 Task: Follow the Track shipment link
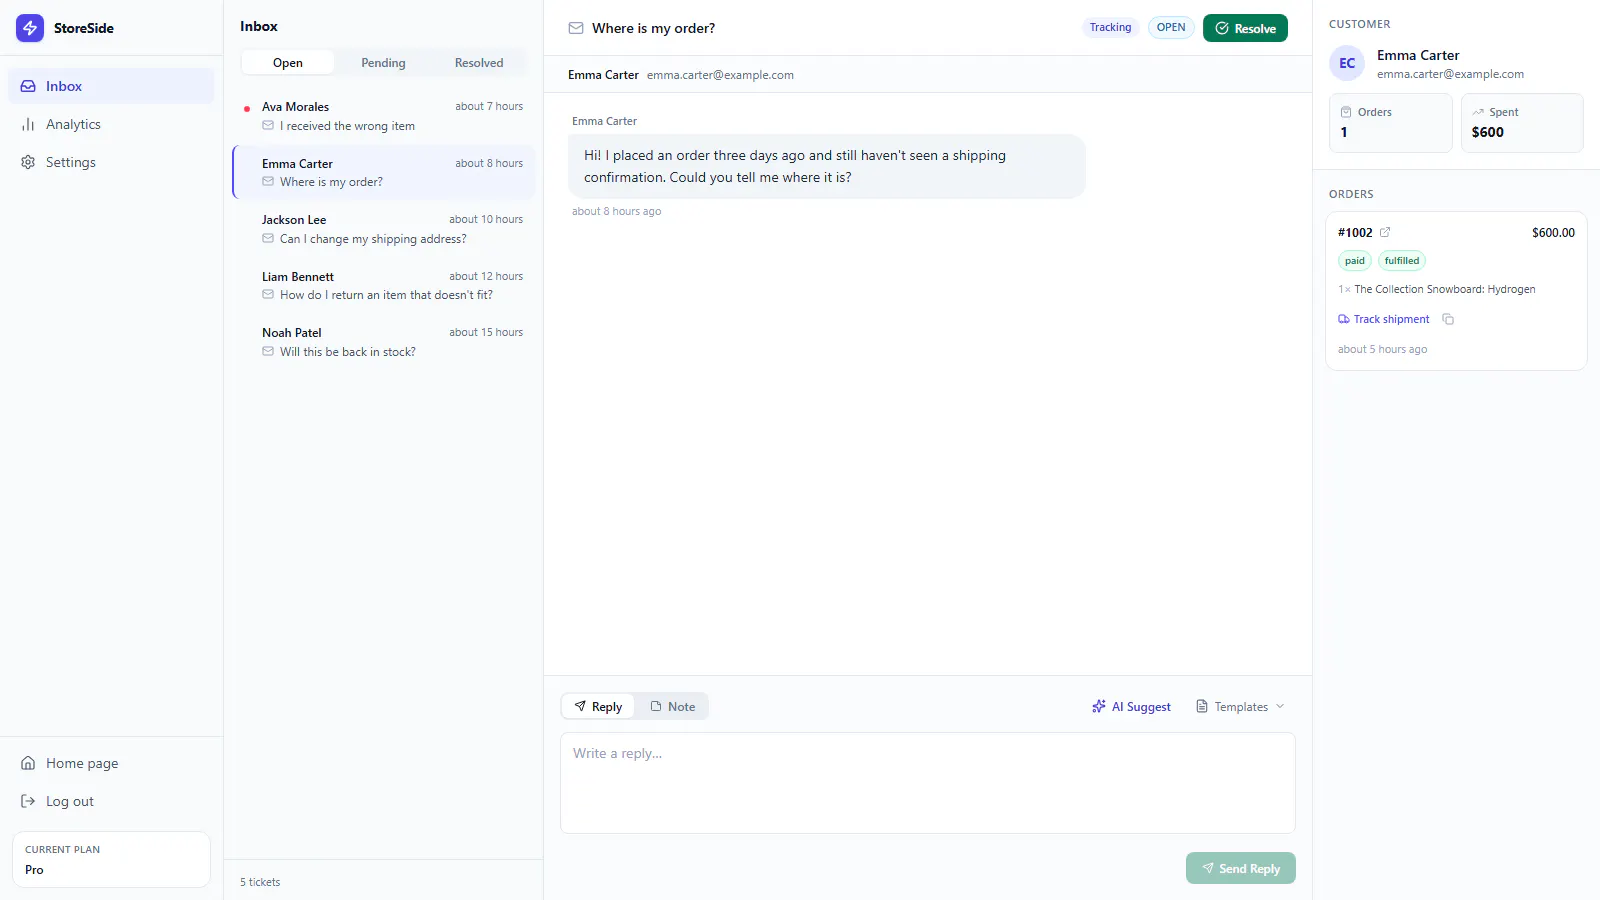pyautogui.click(x=1384, y=319)
